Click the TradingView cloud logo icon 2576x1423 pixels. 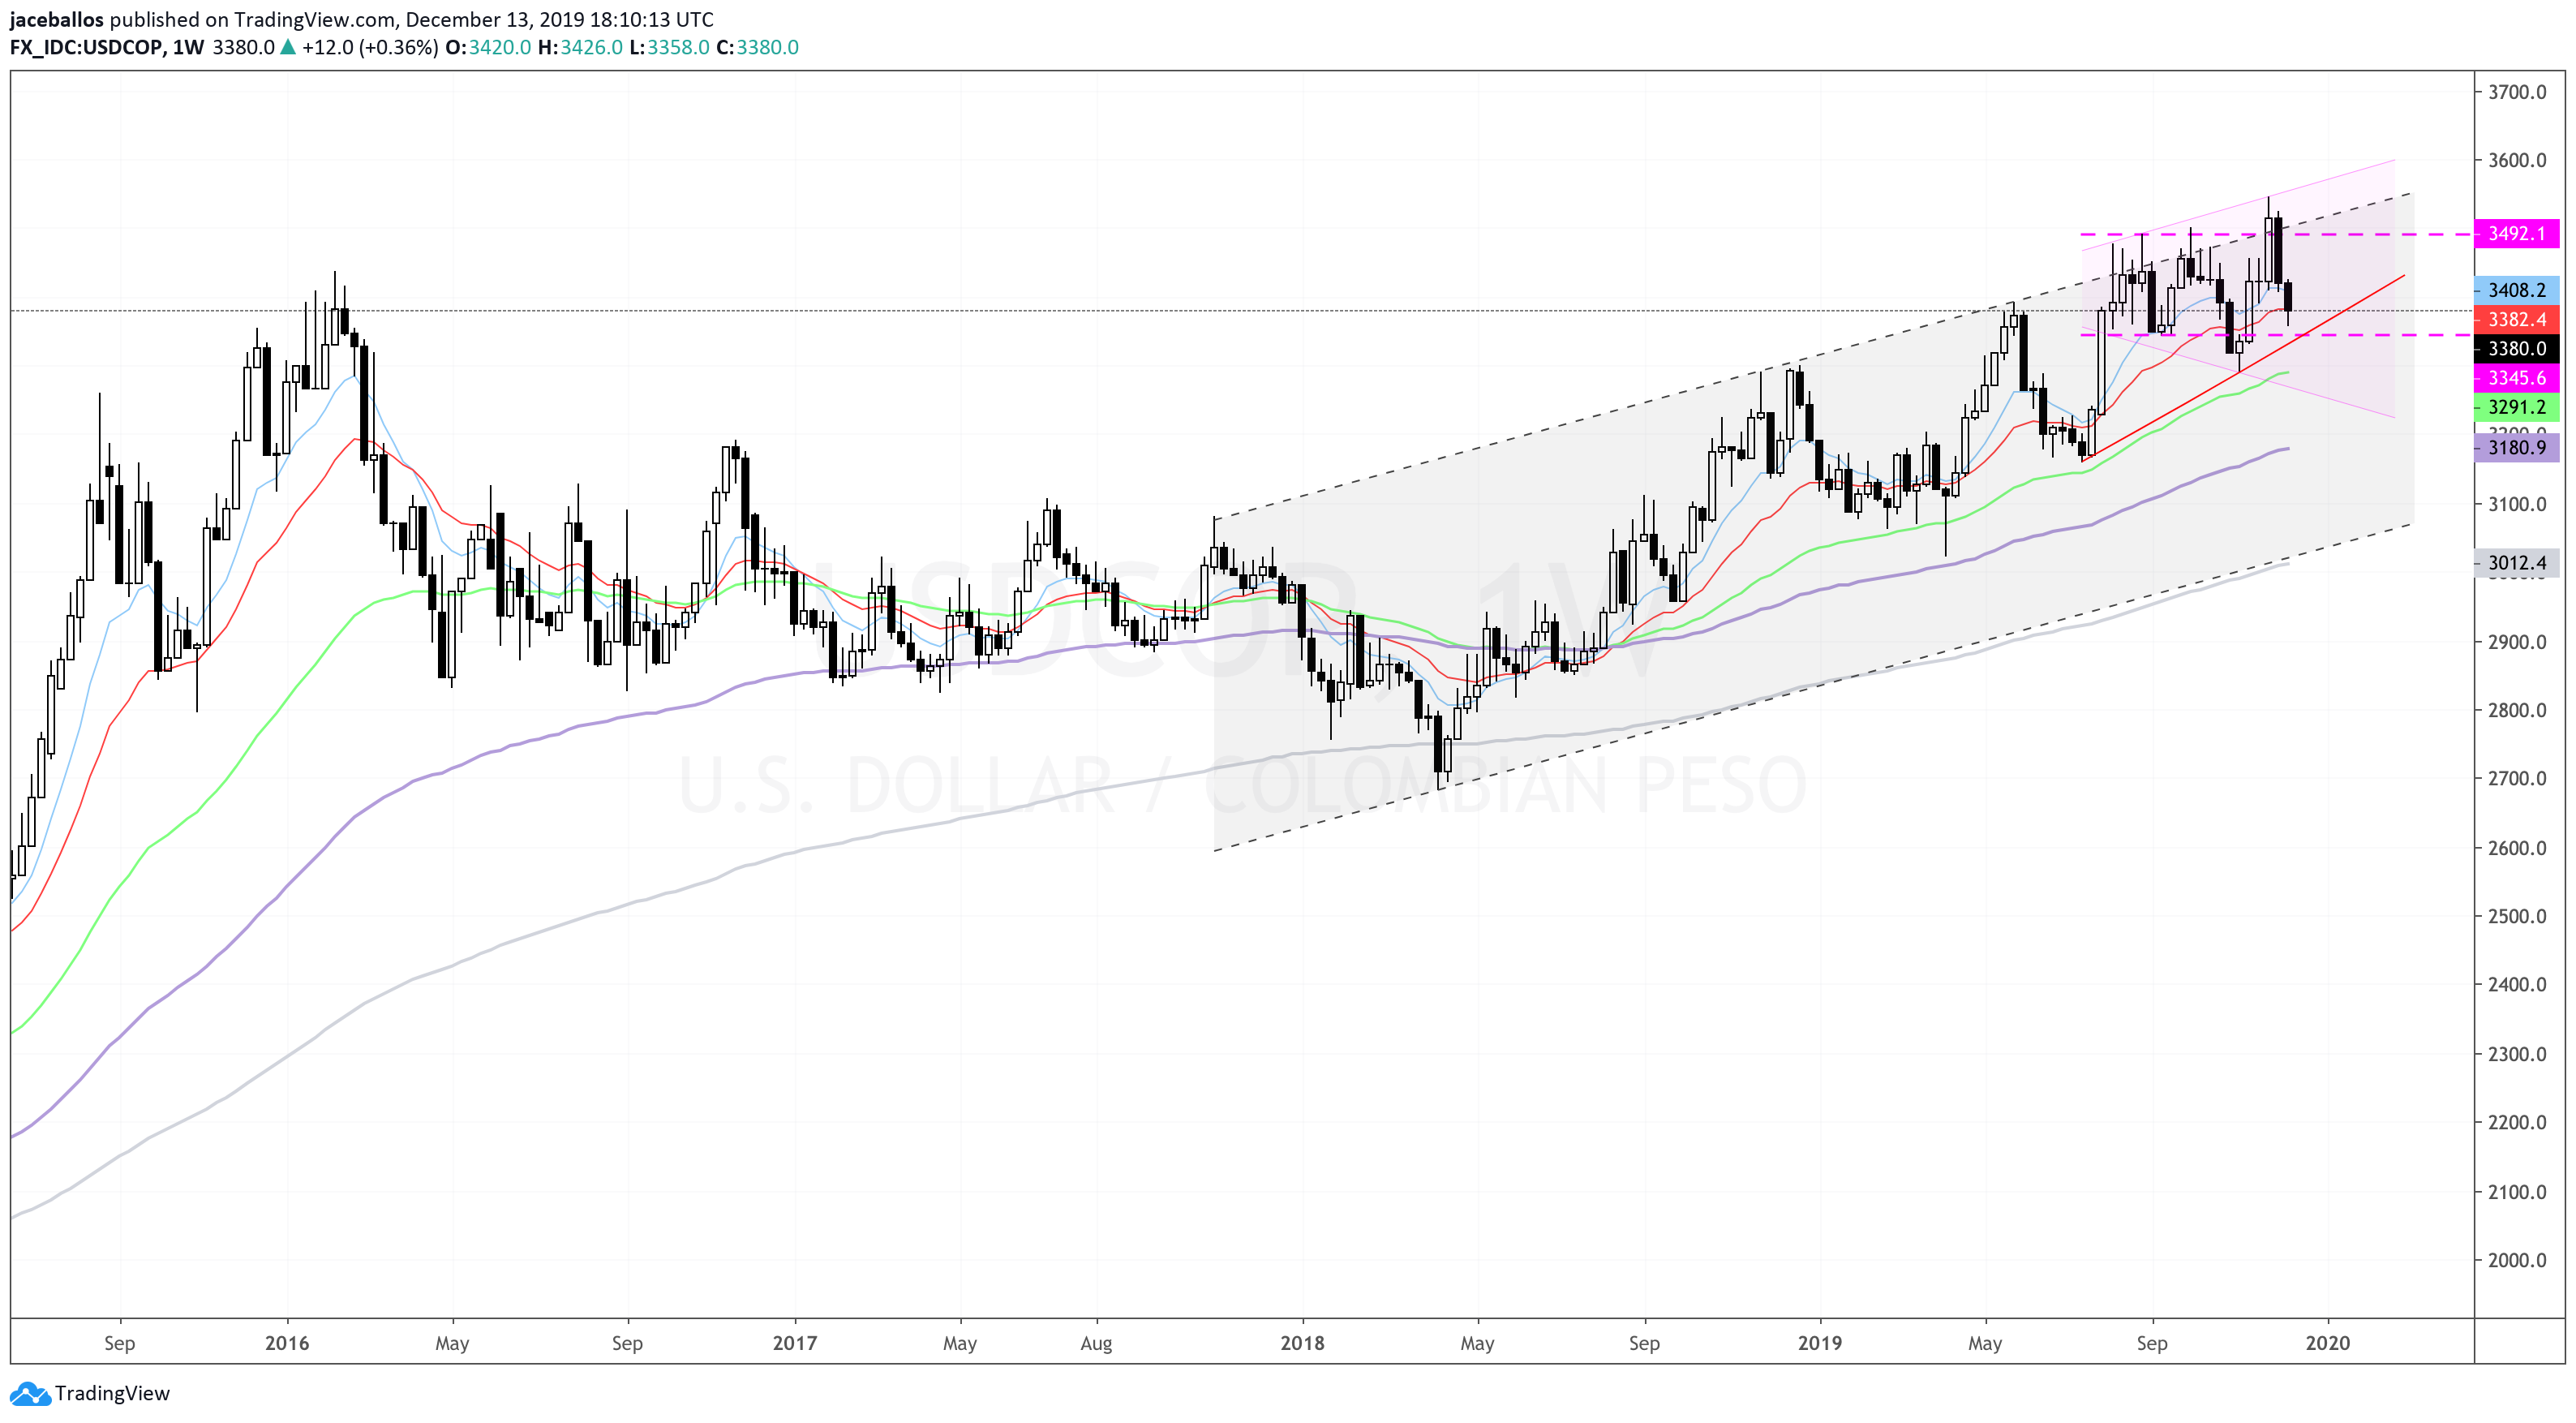[29, 1393]
